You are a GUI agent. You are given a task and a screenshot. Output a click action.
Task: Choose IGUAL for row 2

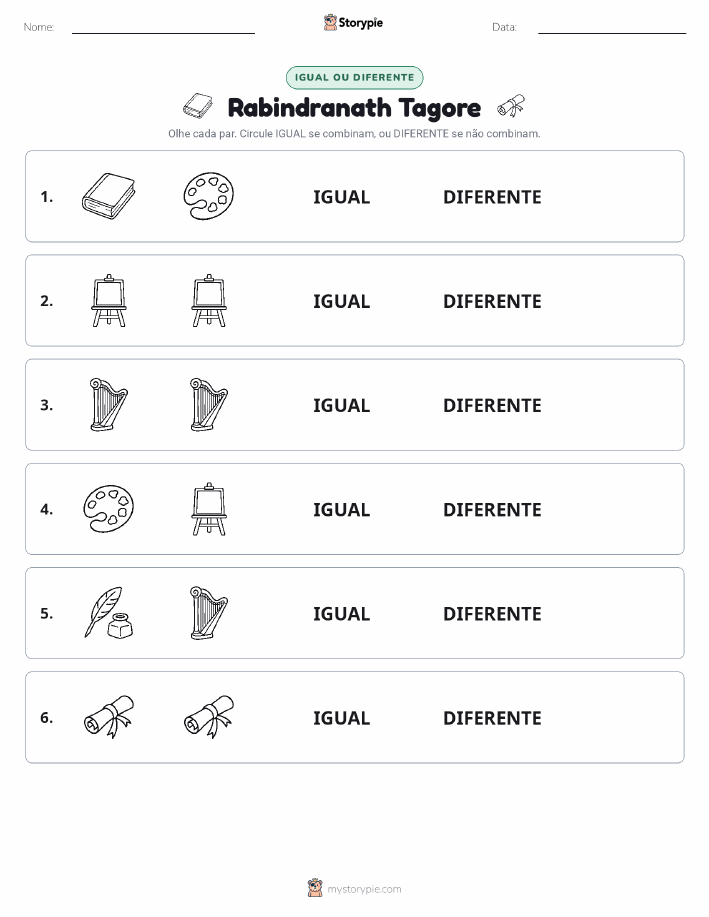[x=342, y=301]
